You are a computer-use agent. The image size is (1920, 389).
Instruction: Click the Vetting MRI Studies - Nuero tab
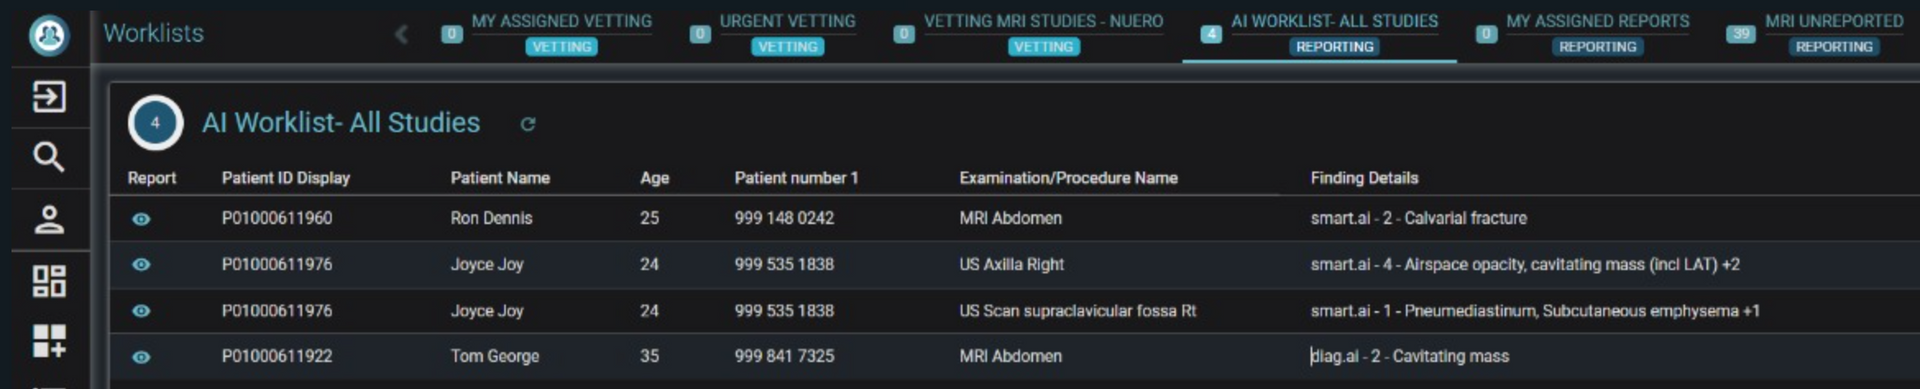[1043, 33]
